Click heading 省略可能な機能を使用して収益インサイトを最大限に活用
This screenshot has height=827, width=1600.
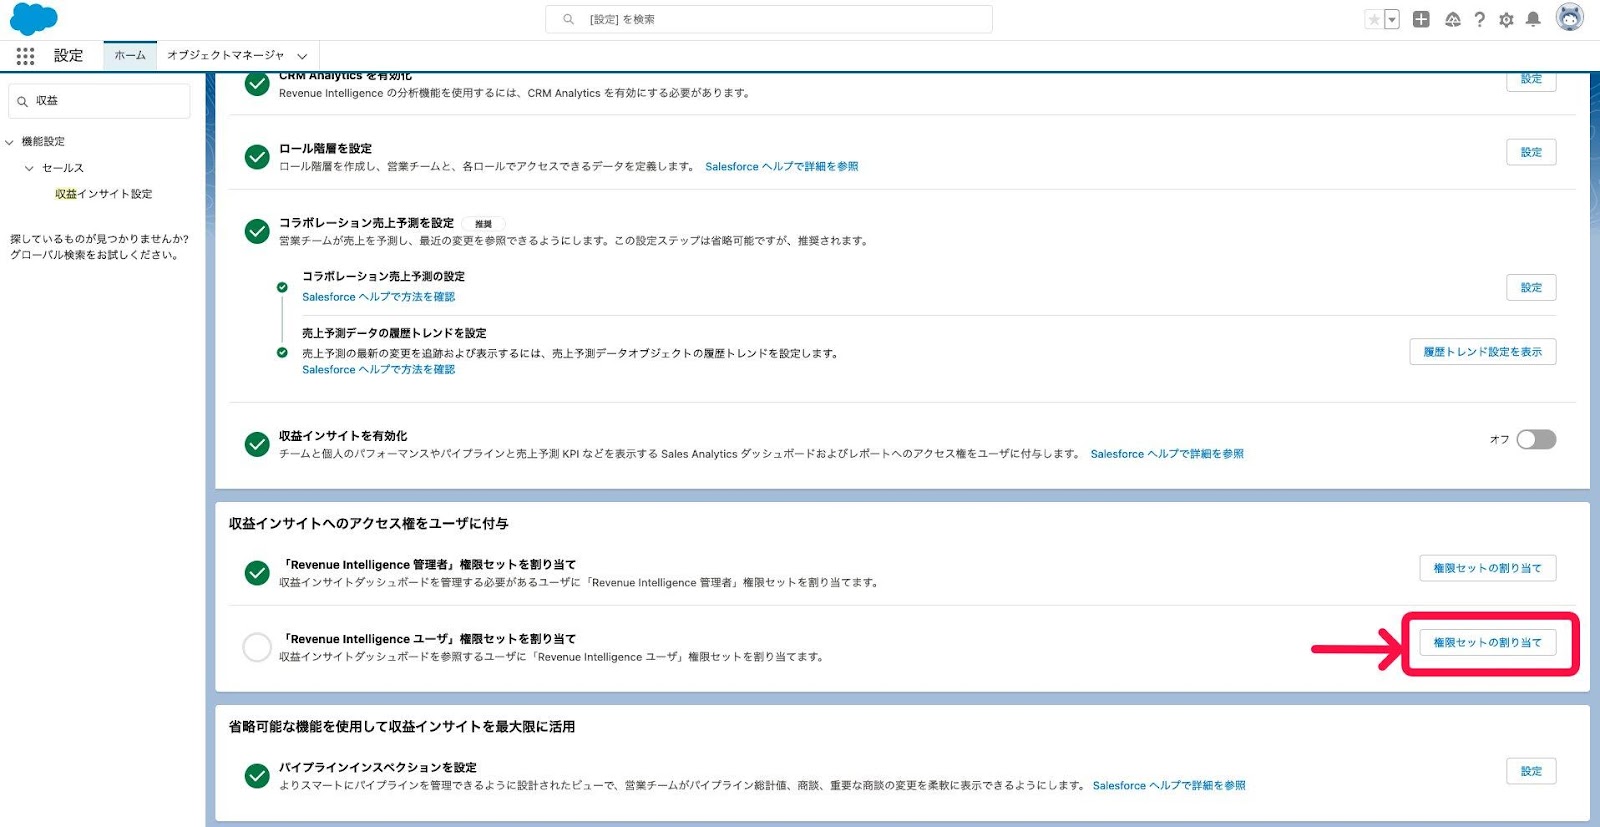(402, 727)
